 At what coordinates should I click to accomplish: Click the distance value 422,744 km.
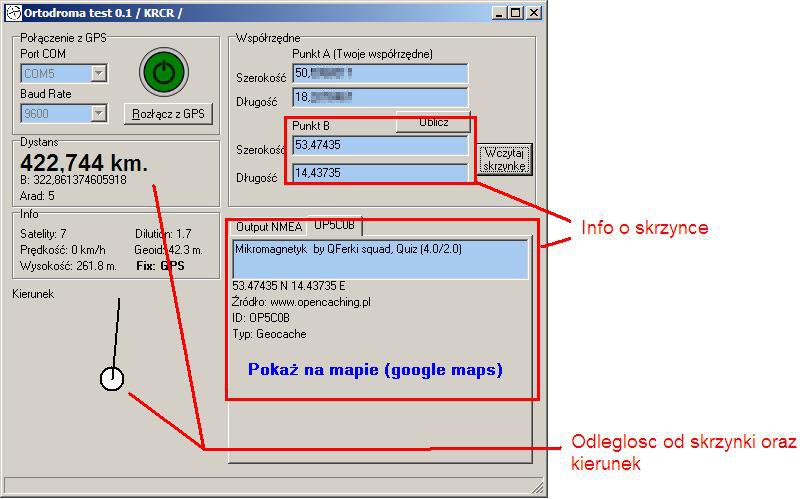(x=84, y=163)
